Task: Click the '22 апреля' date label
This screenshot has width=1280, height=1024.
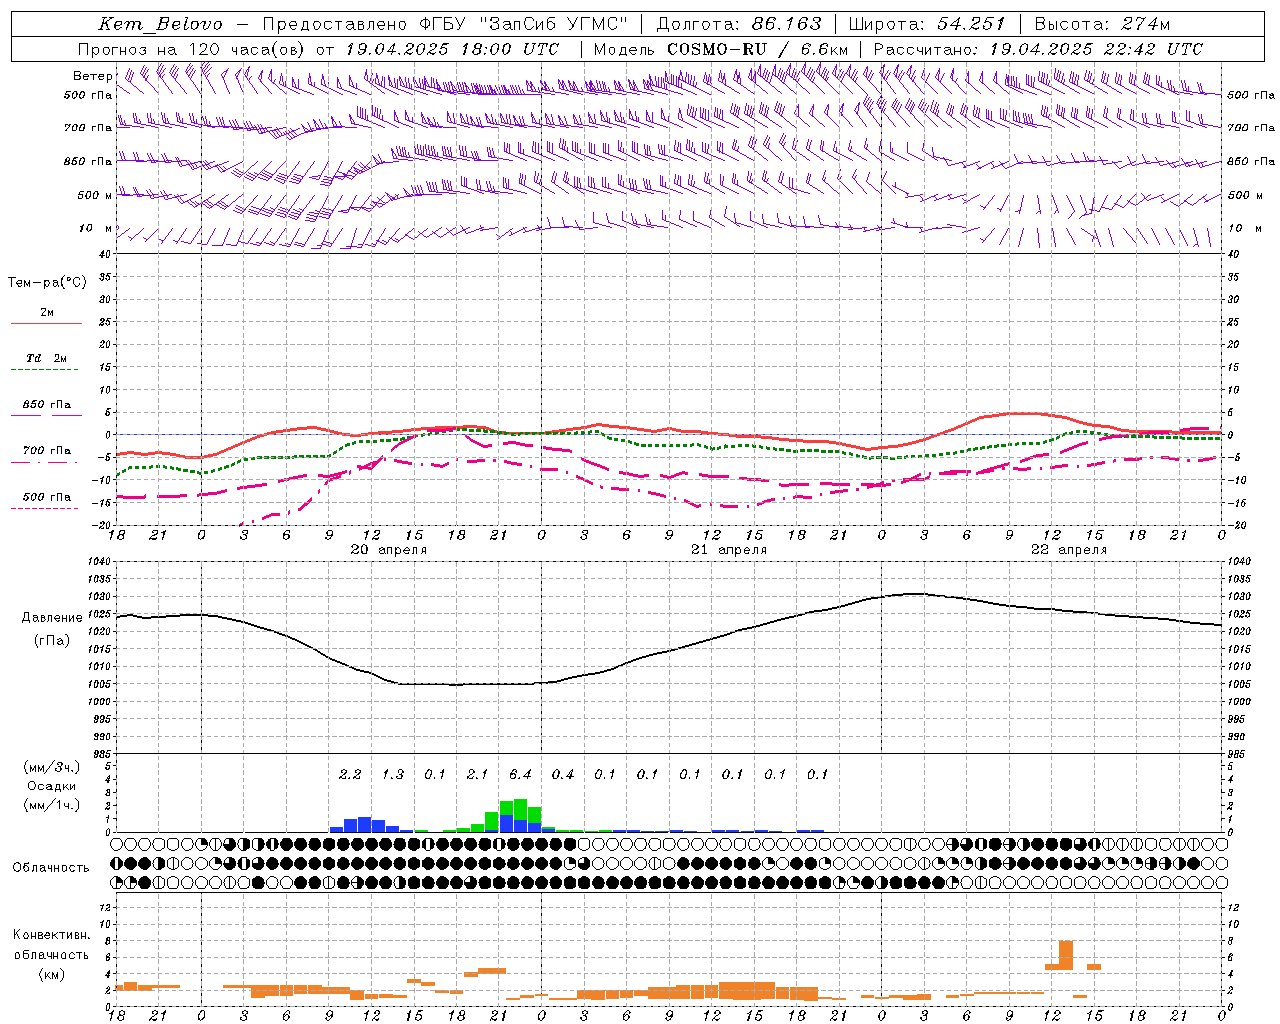Action: tap(1069, 550)
